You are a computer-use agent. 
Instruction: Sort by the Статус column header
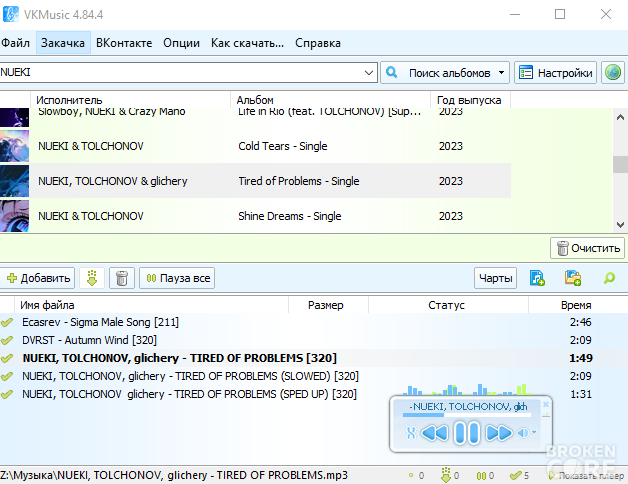coord(448,305)
